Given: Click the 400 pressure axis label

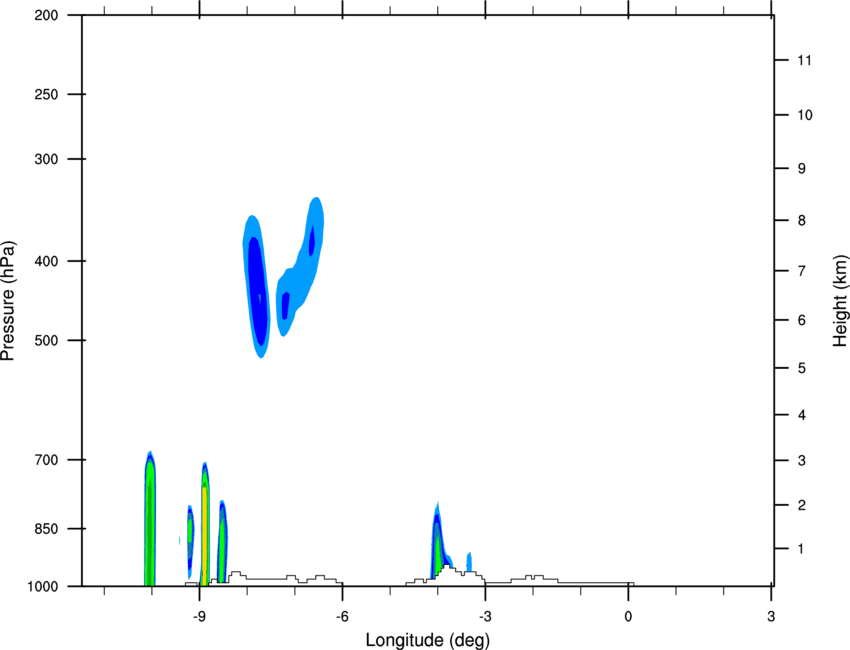Looking at the screenshot, I should (46, 261).
